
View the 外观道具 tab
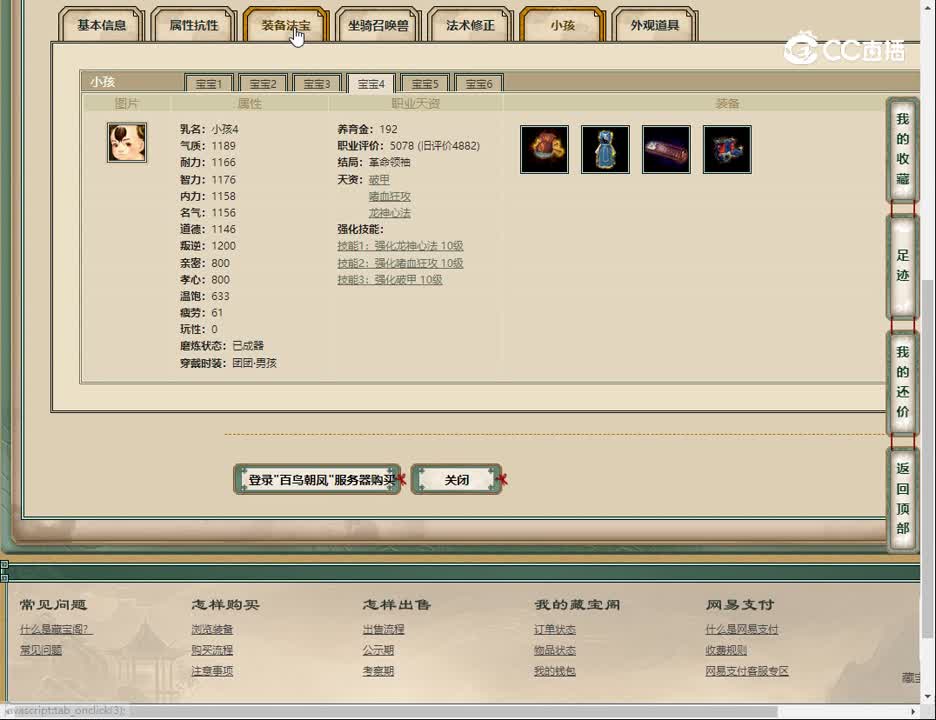click(655, 24)
